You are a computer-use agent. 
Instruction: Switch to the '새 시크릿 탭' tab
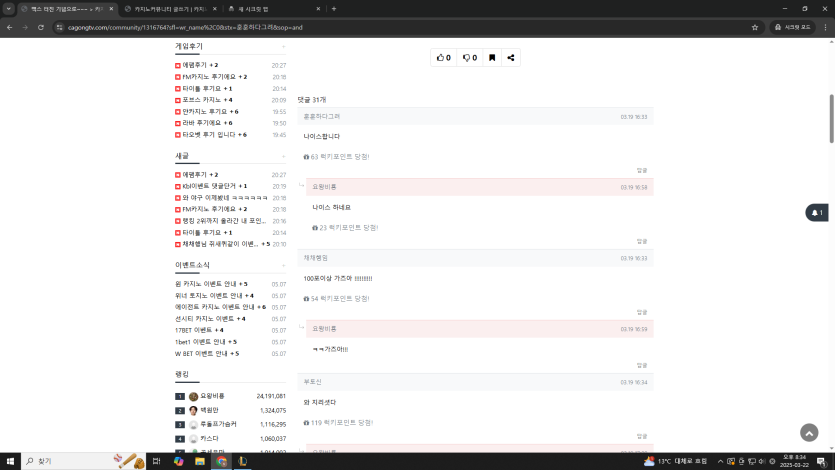(274, 9)
